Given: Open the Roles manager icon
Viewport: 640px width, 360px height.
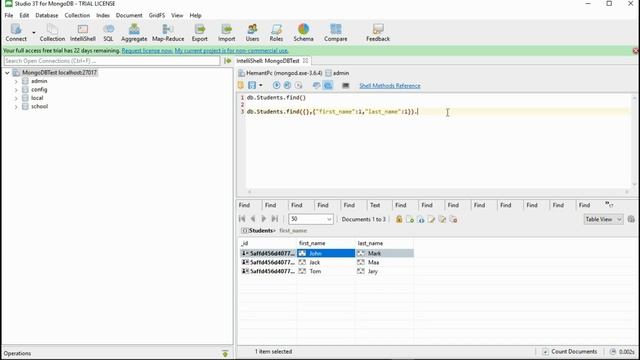Looking at the screenshot, I should coord(276,33).
